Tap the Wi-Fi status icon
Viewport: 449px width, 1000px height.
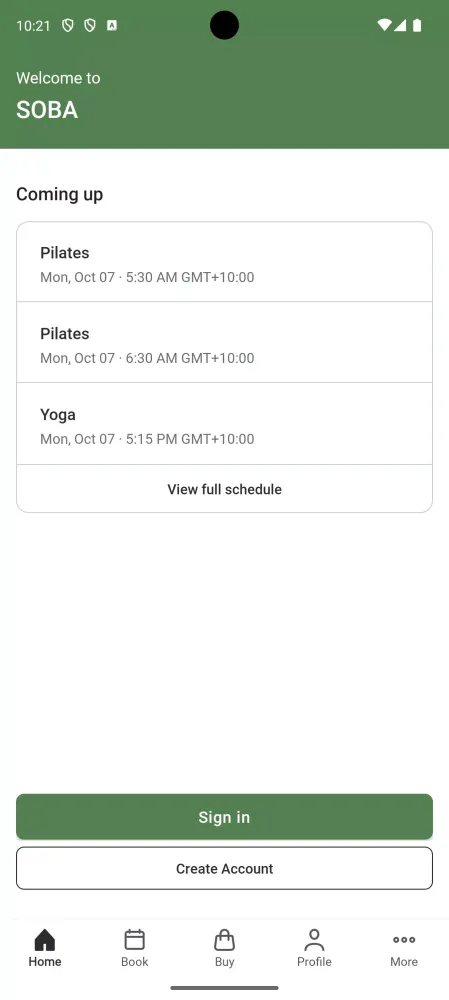click(x=384, y=26)
